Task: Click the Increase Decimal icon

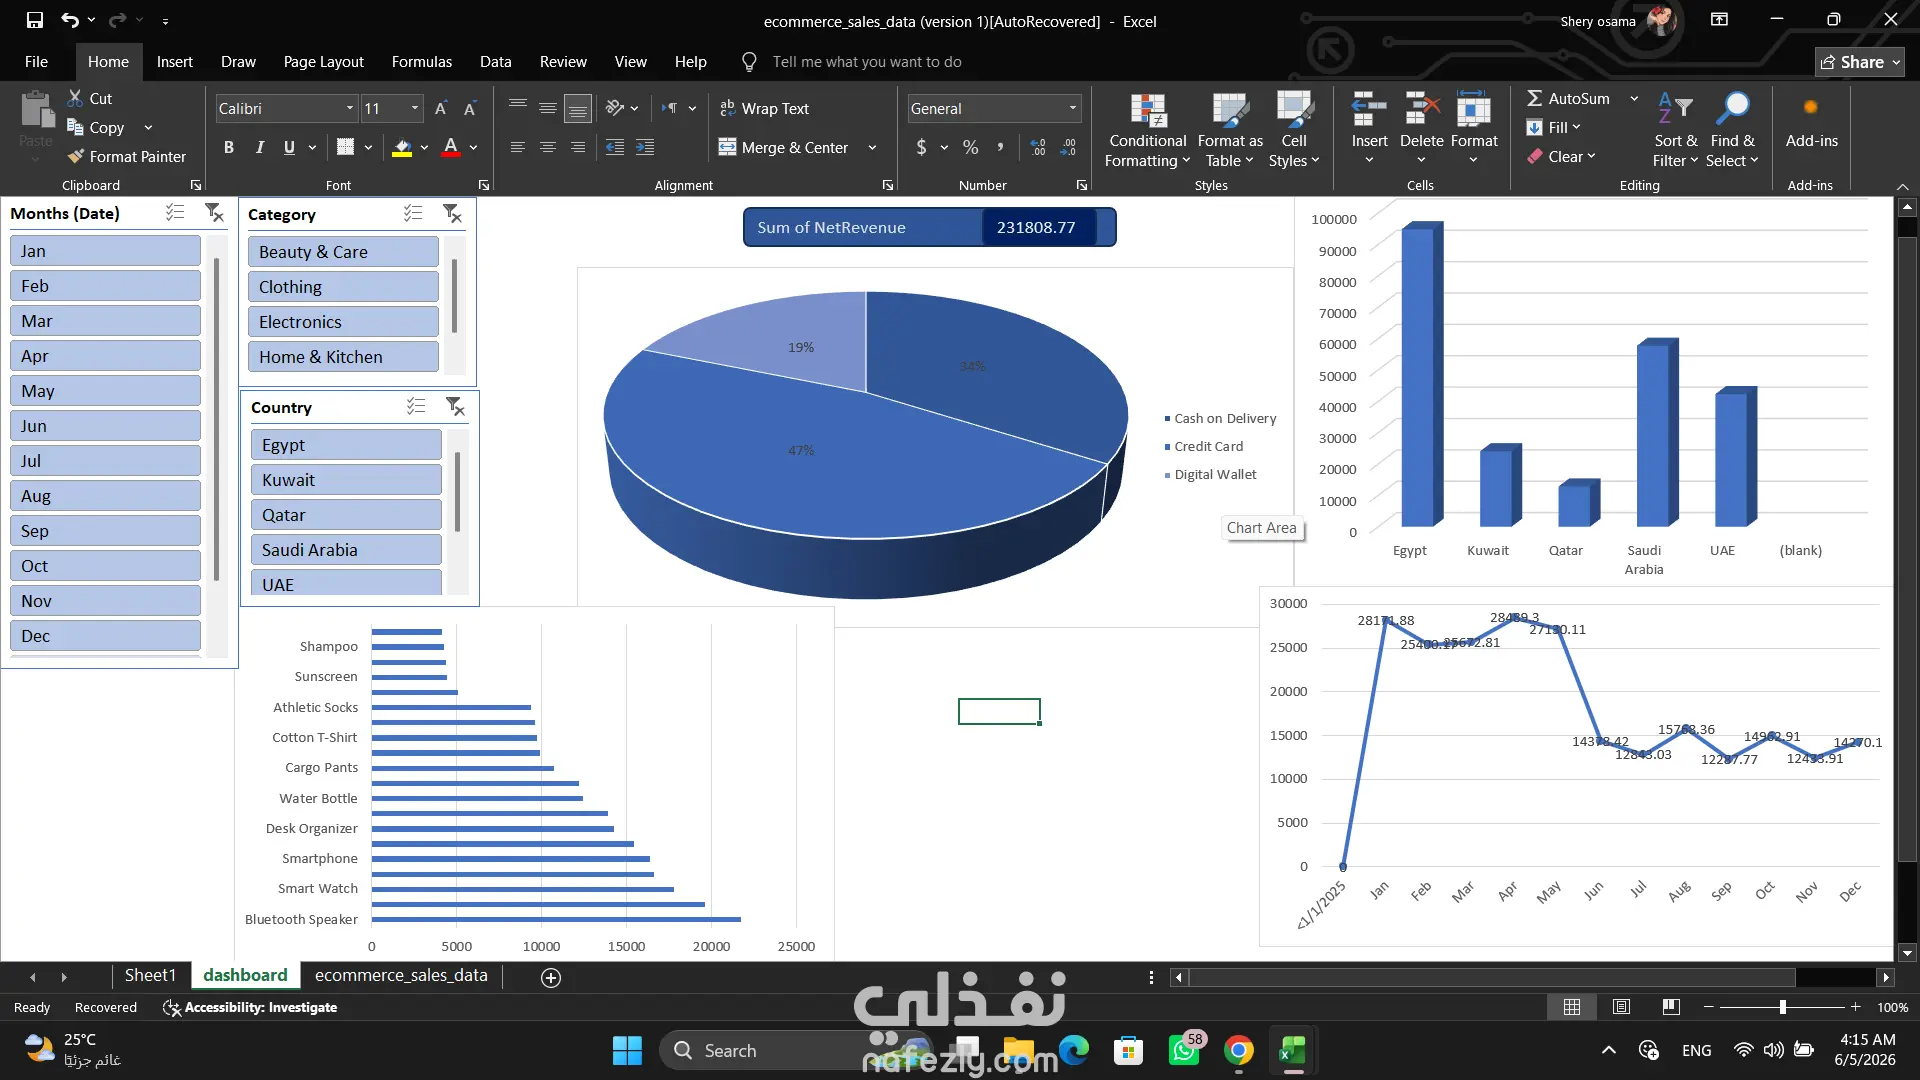Action: (x=1039, y=147)
